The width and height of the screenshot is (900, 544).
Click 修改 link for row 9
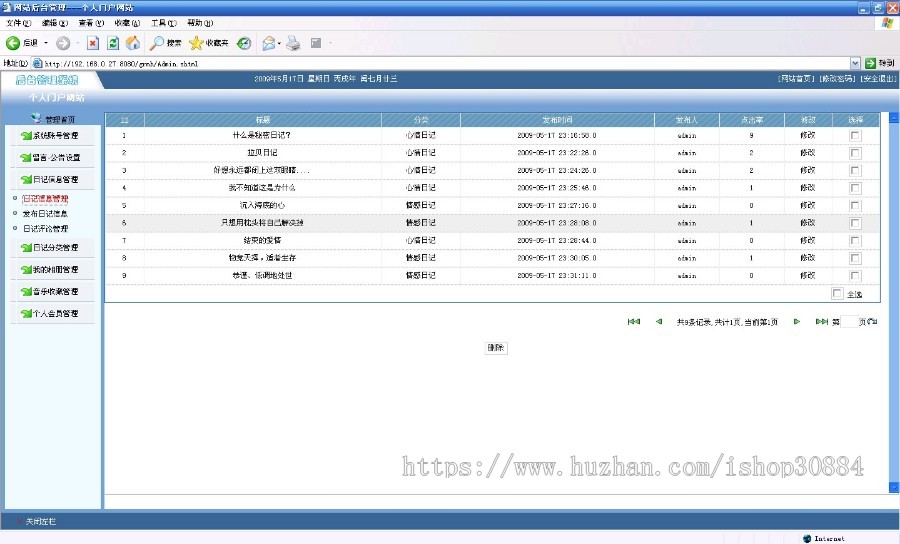808,275
